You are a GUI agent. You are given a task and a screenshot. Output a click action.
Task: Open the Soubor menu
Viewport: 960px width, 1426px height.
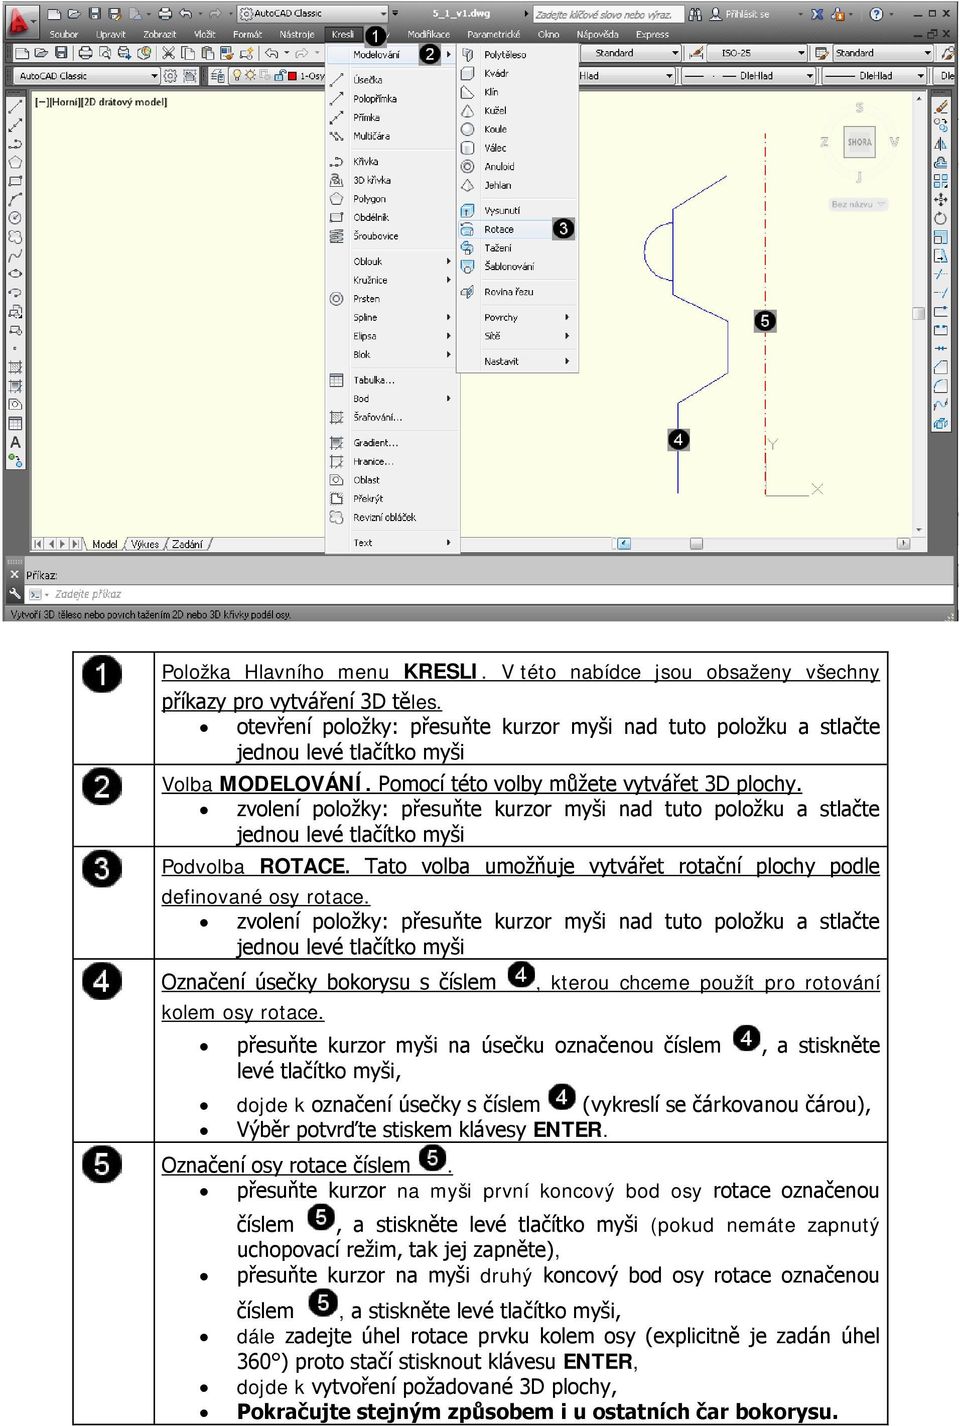(64, 34)
